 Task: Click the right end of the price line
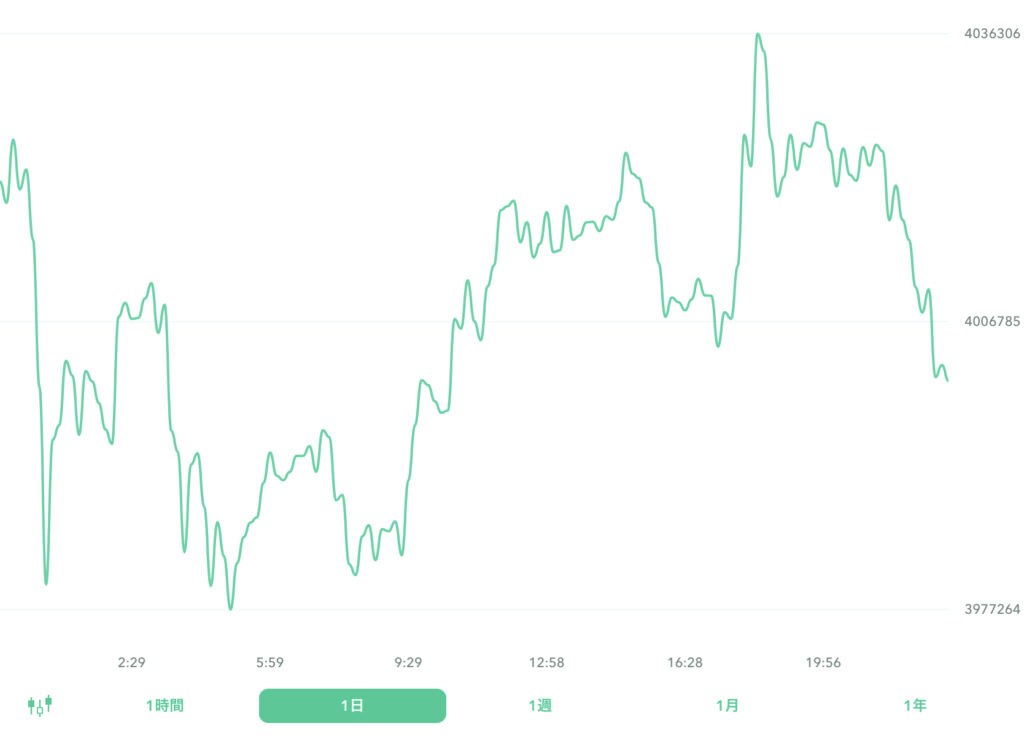point(947,381)
